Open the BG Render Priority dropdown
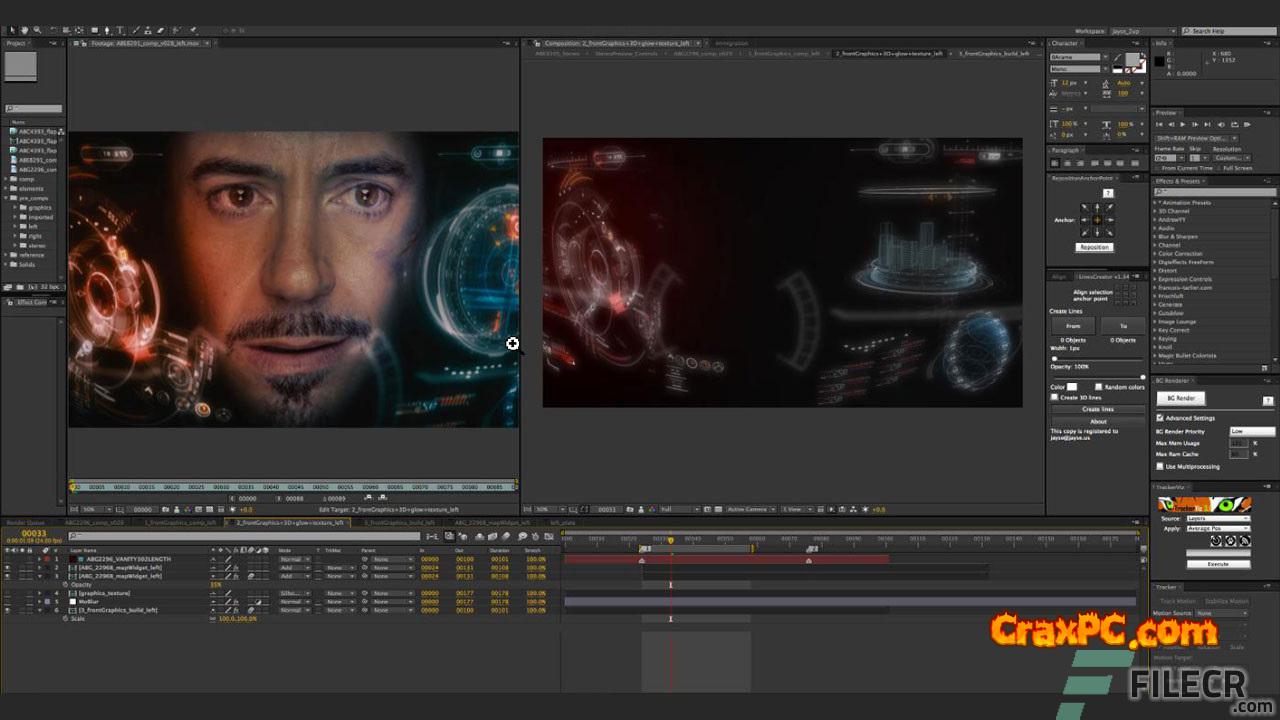1280x720 pixels. 1252,431
